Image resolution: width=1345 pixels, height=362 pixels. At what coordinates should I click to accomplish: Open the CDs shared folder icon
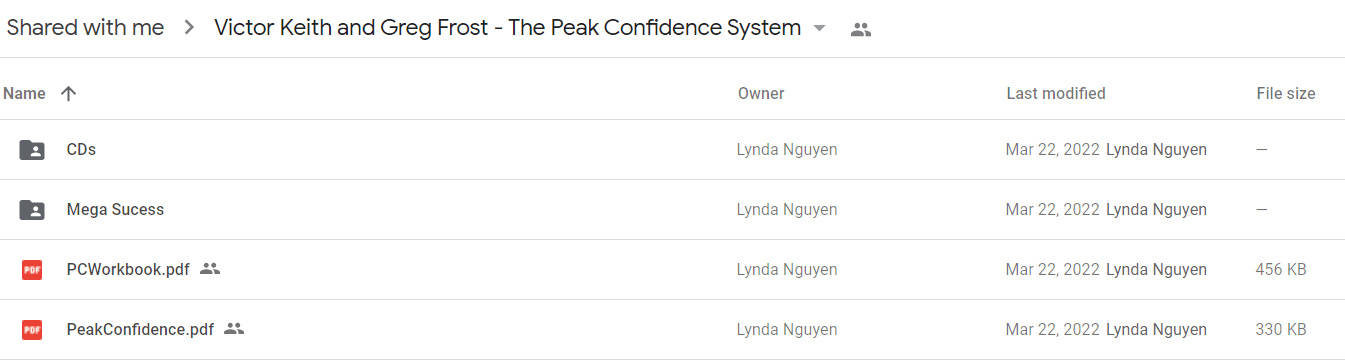click(32, 150)
